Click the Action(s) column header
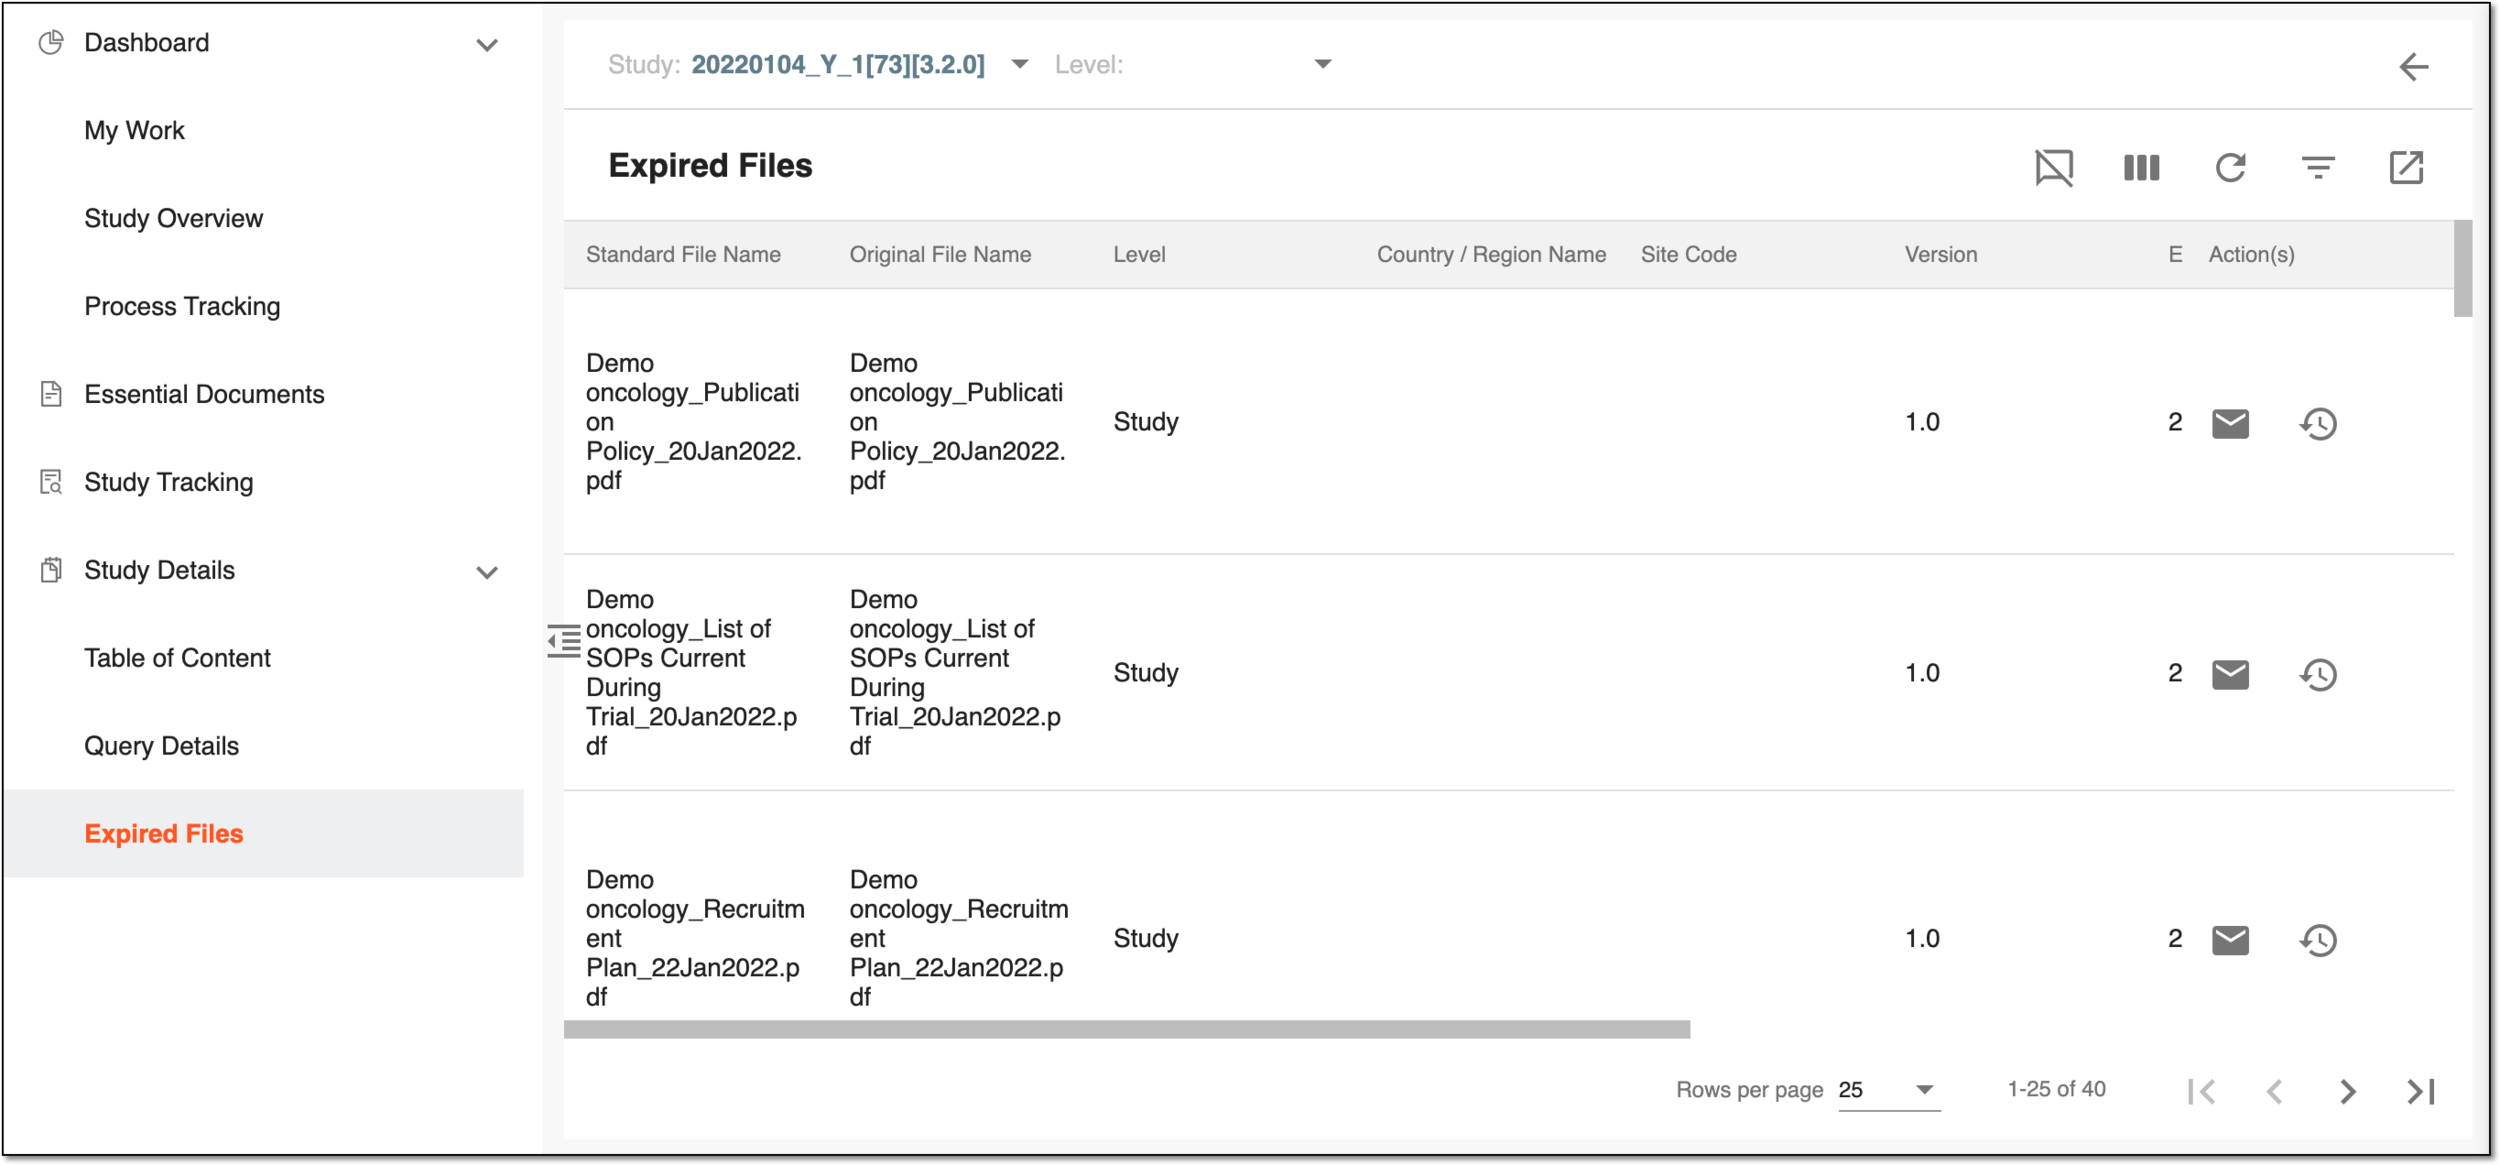This screenshot has height=1165, width=2500. pyautogui.click(x=2251, y=254)
